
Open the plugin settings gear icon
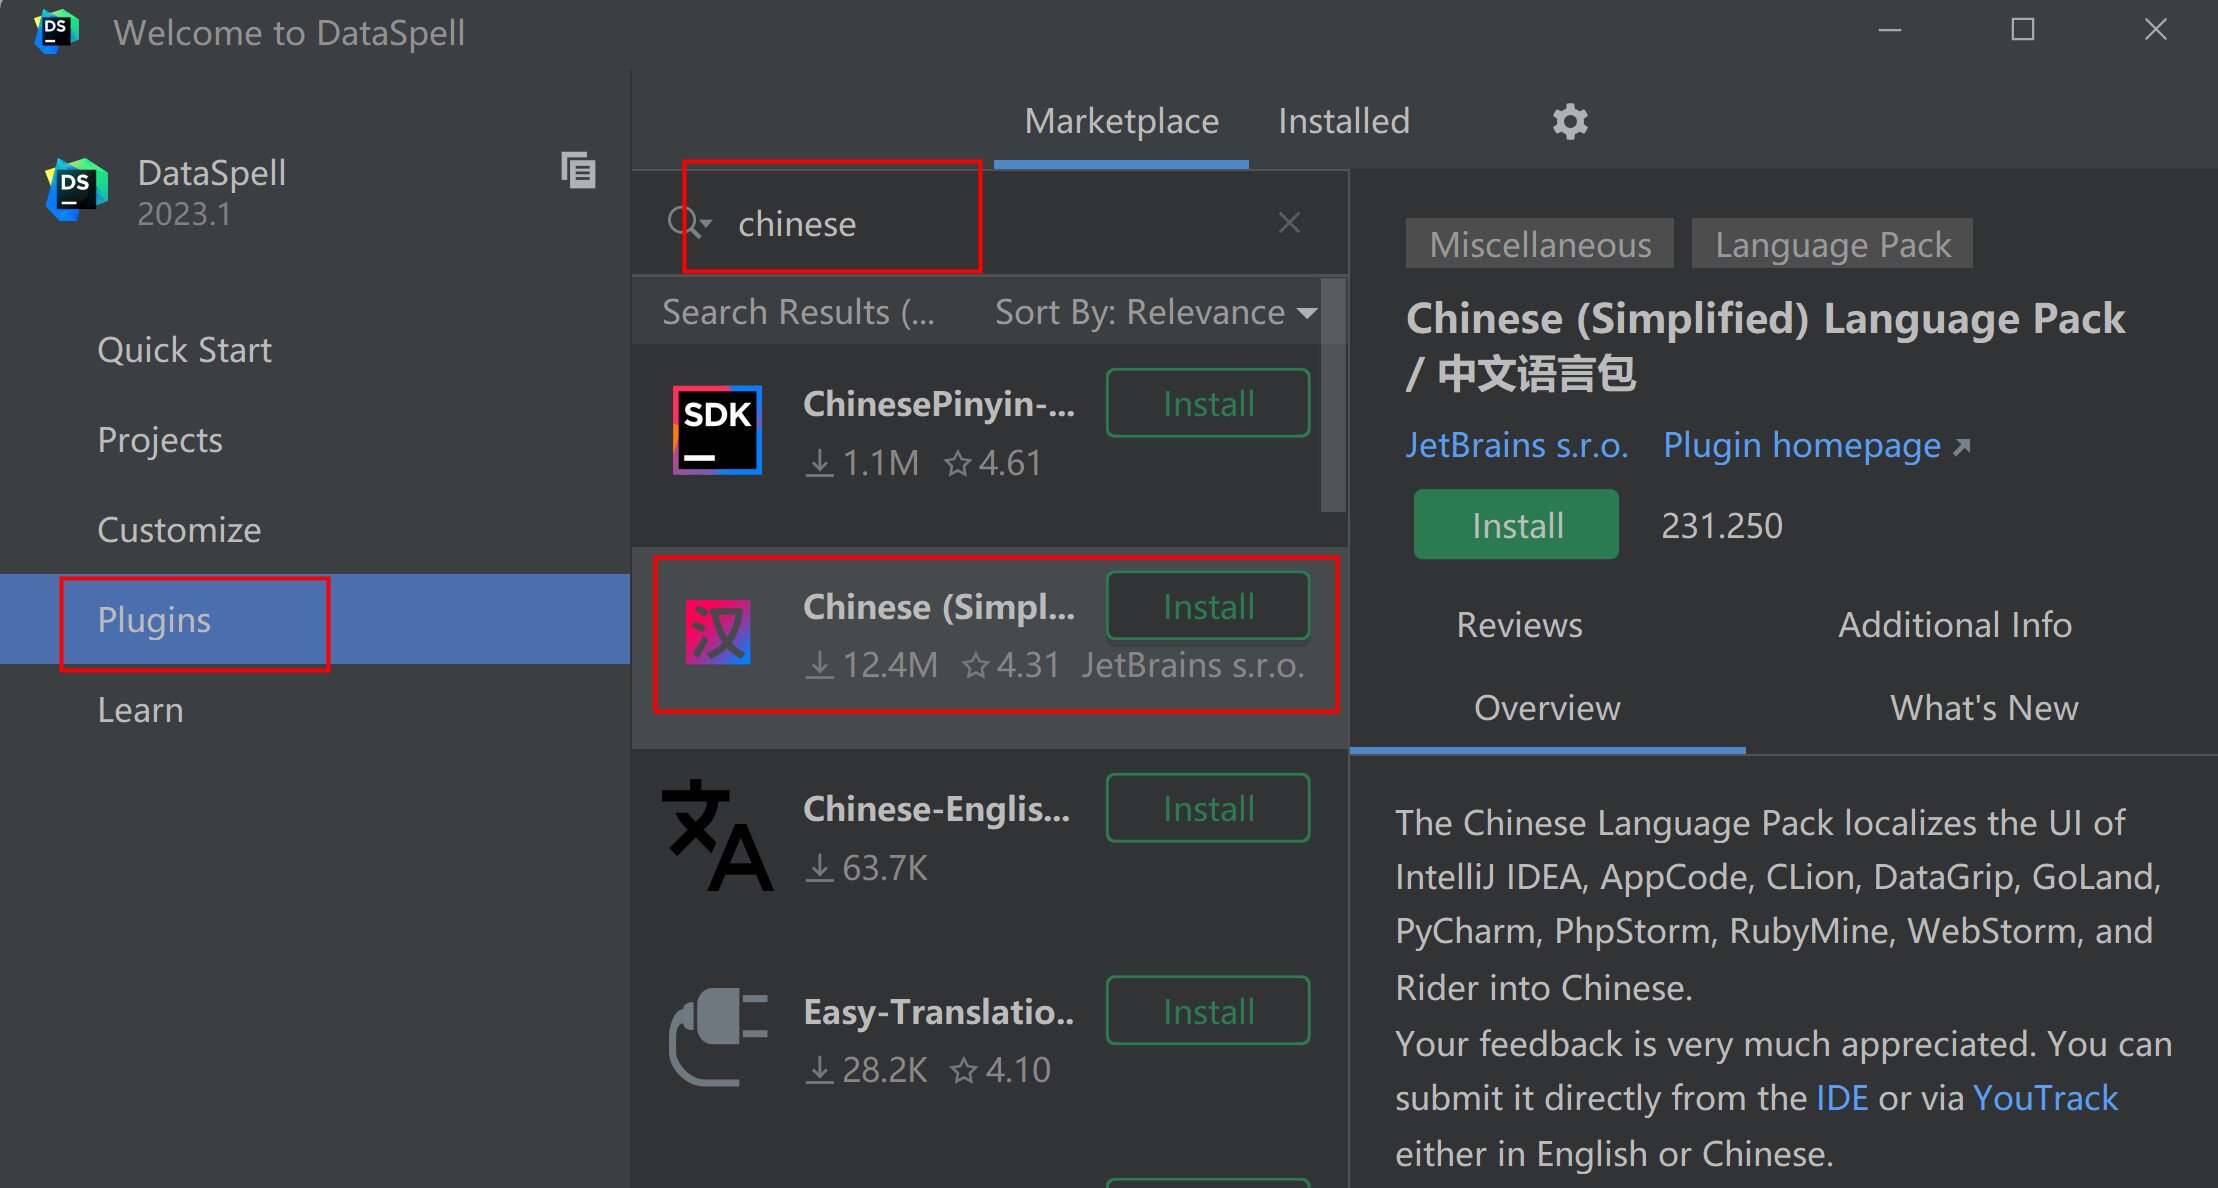1570,122
